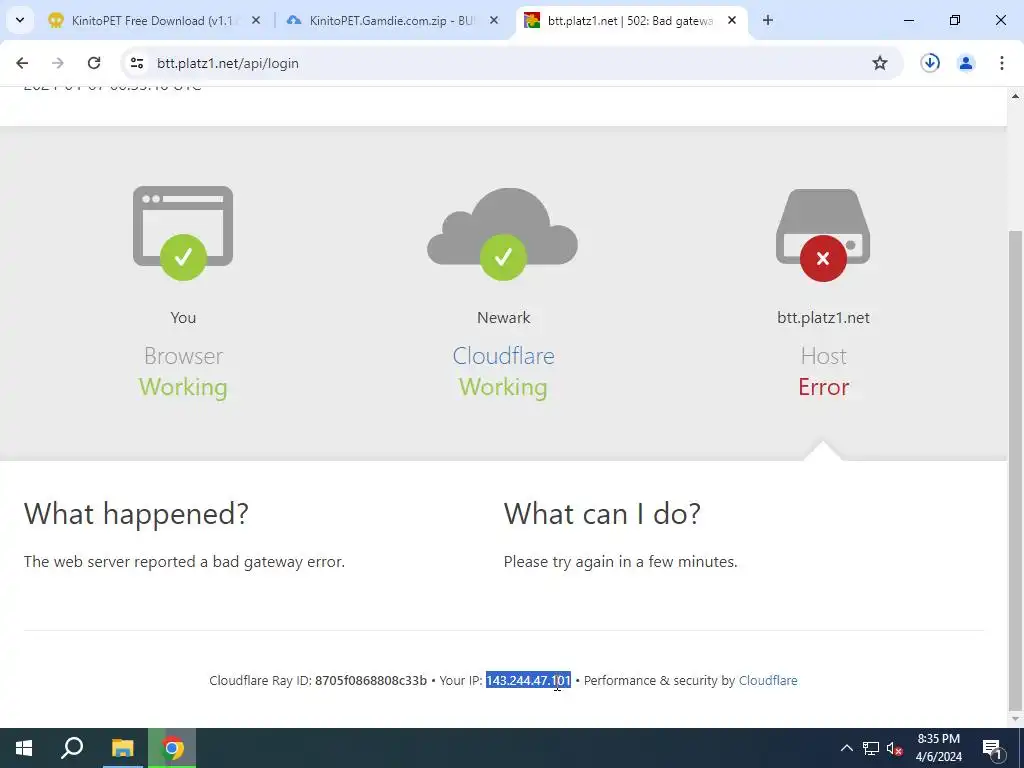
Task: Close the btt.platz1.net tab
Action: point(732,20)
